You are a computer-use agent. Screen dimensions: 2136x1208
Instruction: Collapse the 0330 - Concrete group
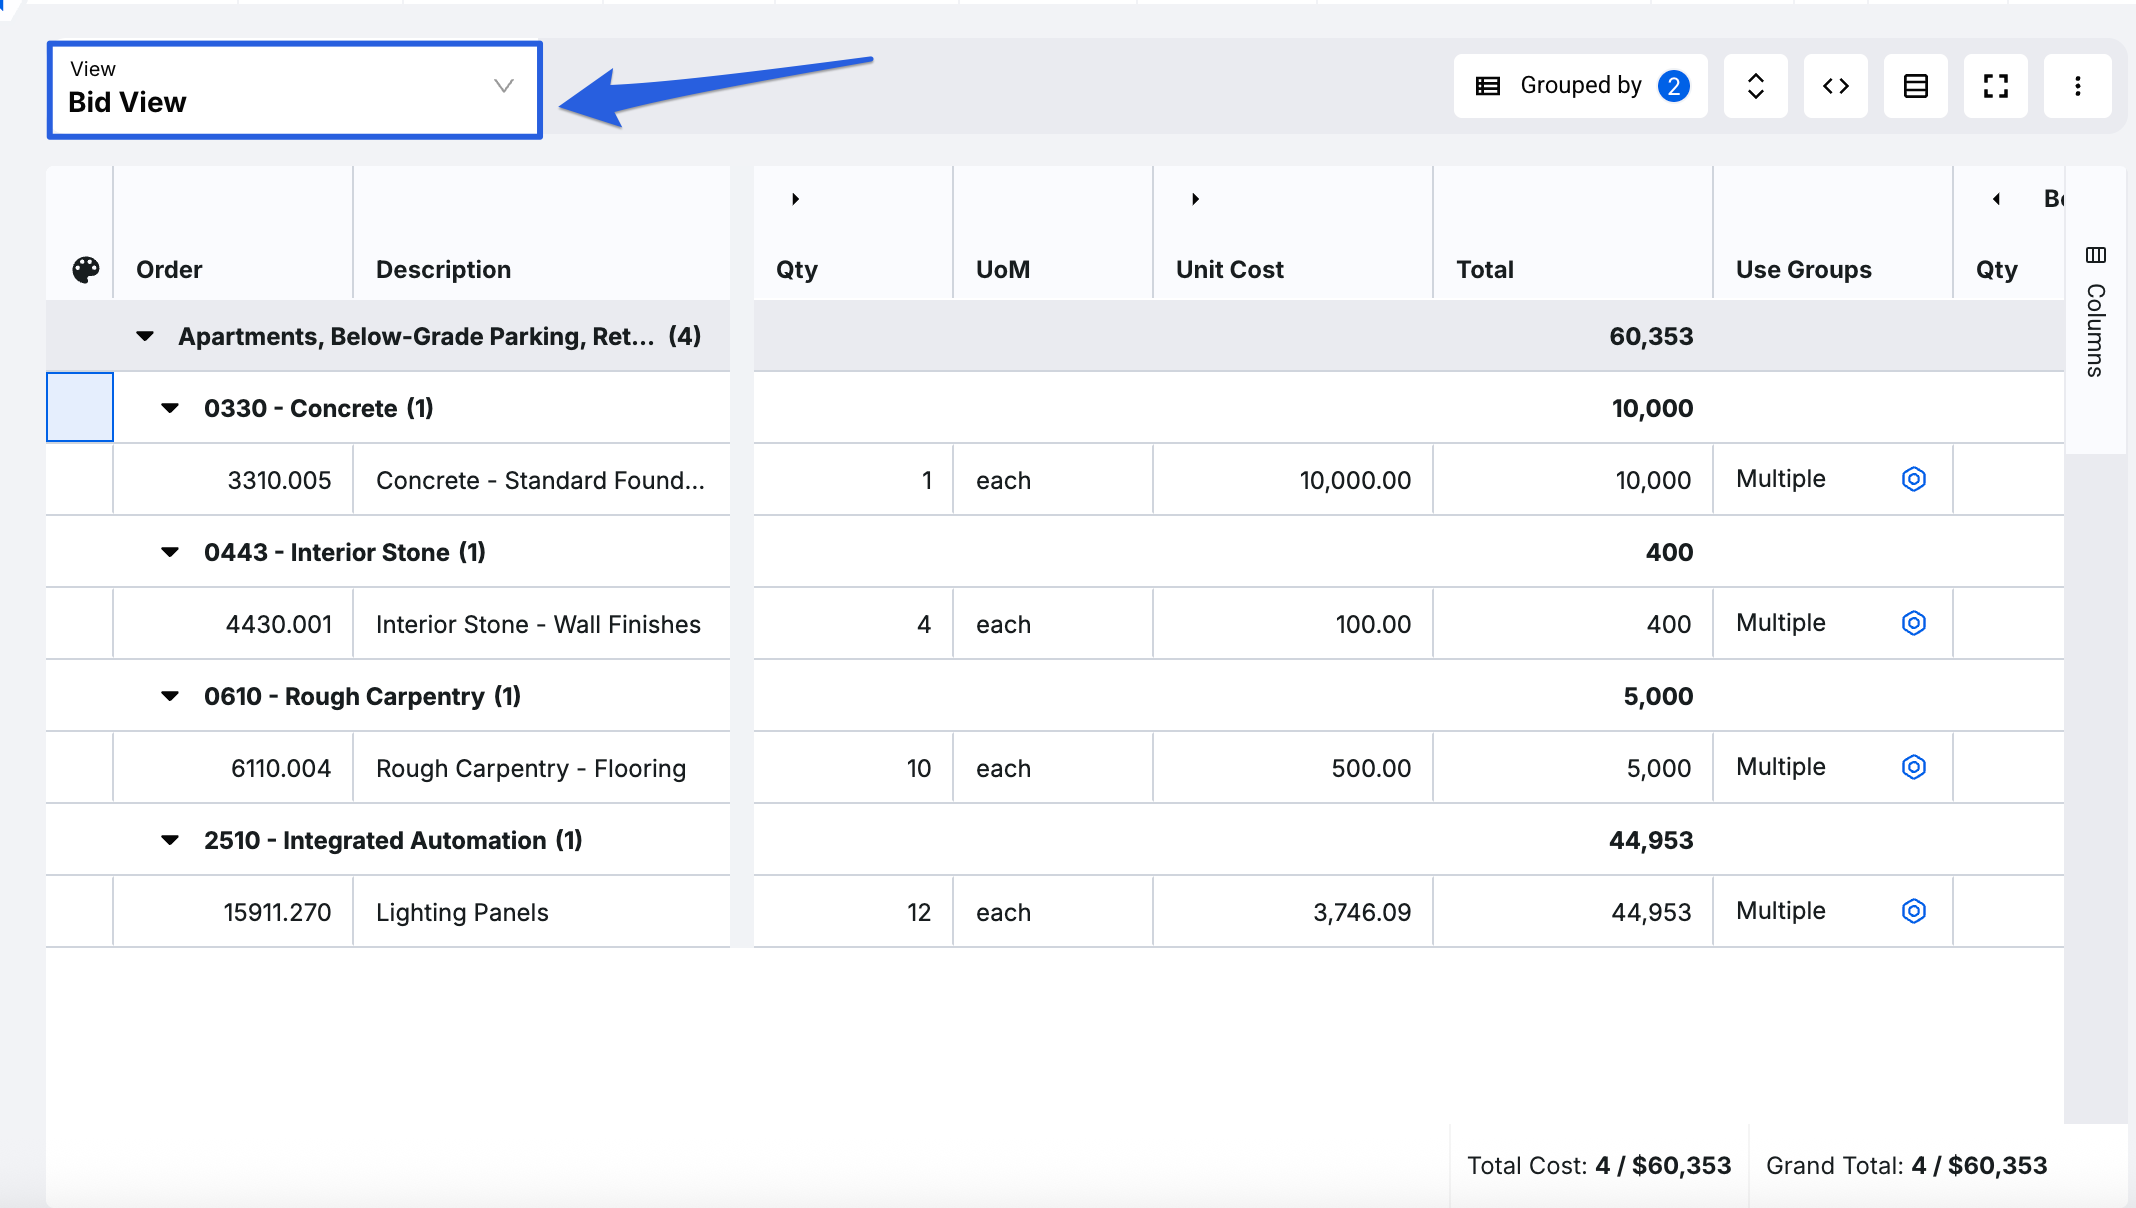click(170, 408)
